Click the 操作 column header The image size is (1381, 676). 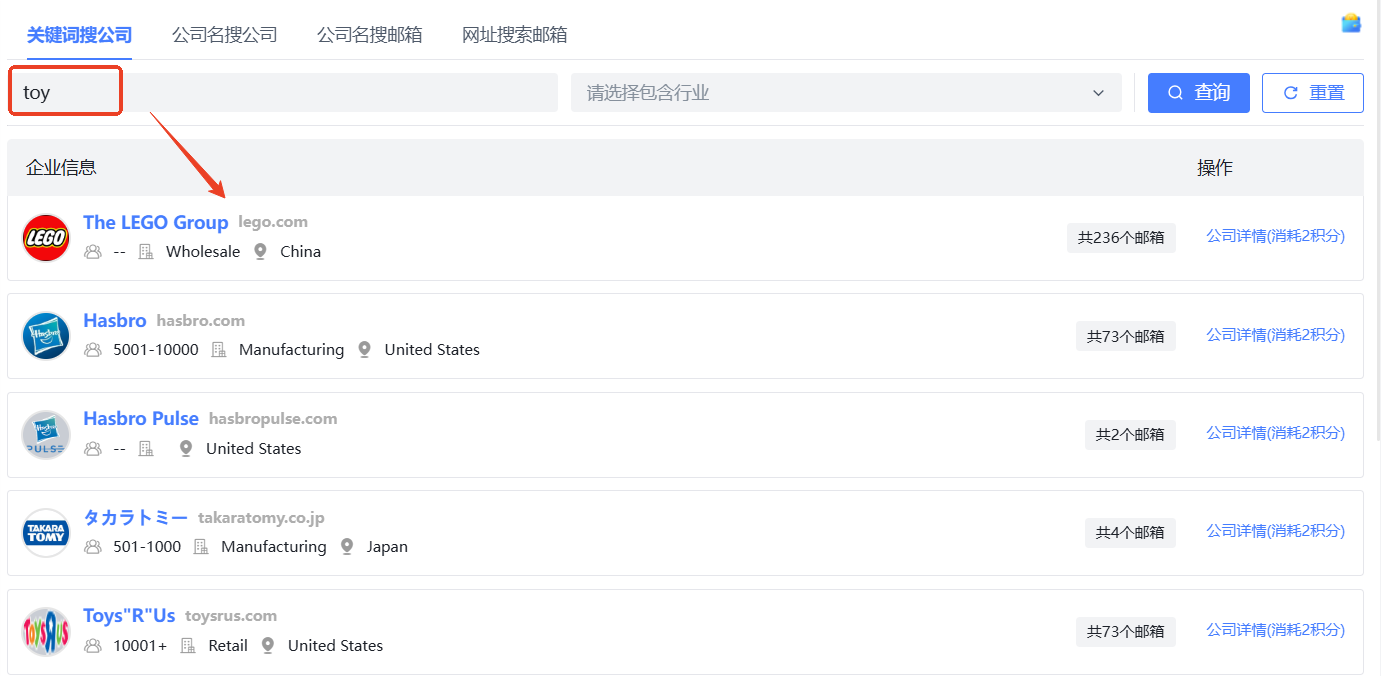[1215, 168]
